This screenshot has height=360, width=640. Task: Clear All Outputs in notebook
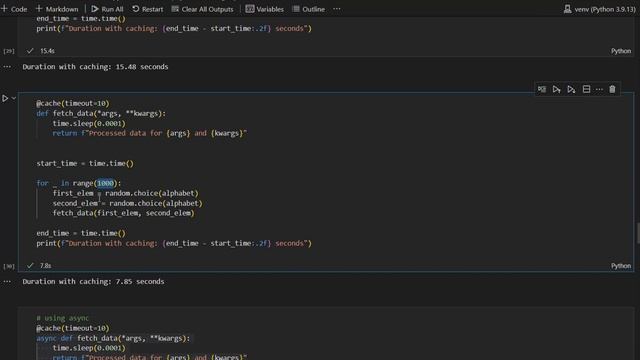point(202,9)
